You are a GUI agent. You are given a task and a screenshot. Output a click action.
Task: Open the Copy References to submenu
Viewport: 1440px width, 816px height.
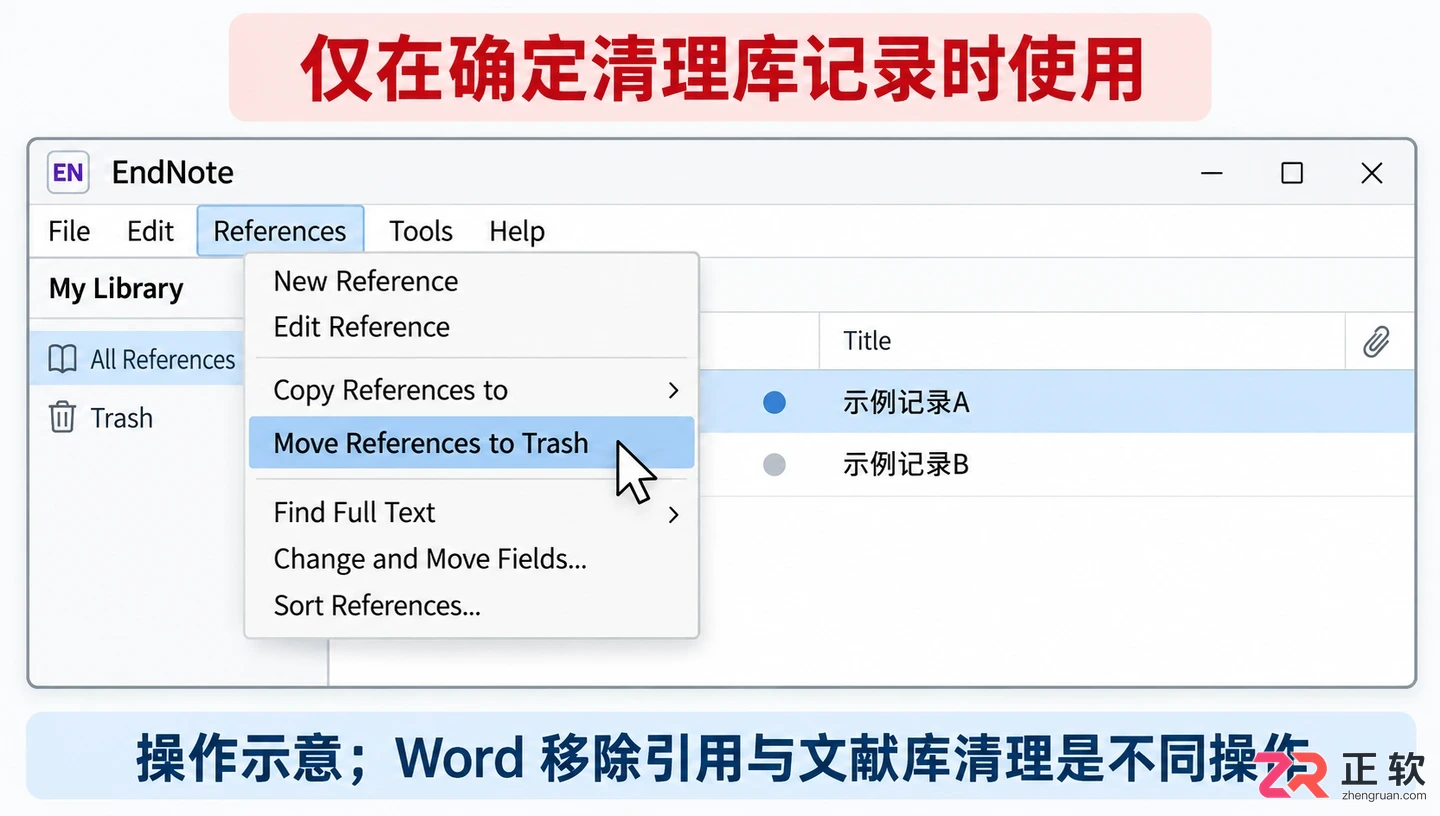pyautogui.click(x=471, y=390)
